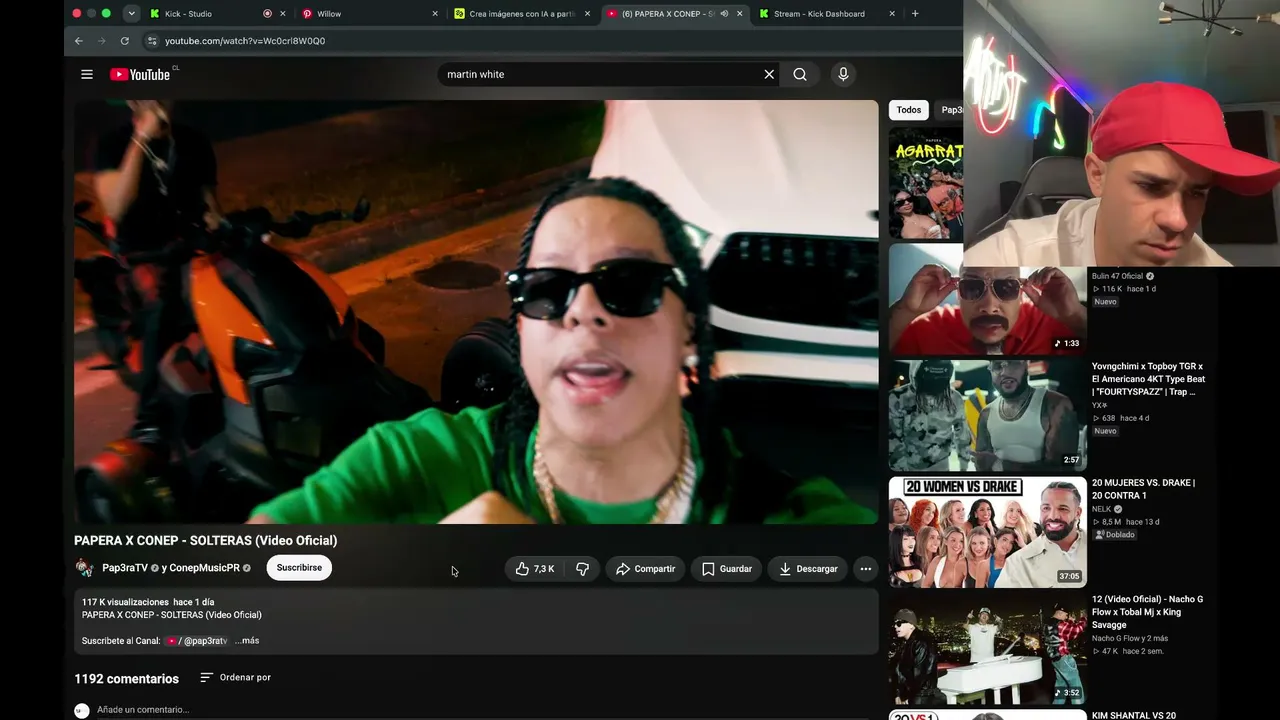The width and height of the screenshot is (1280, 720).
Task: Click the main video player
Action: tap(476, 312)
